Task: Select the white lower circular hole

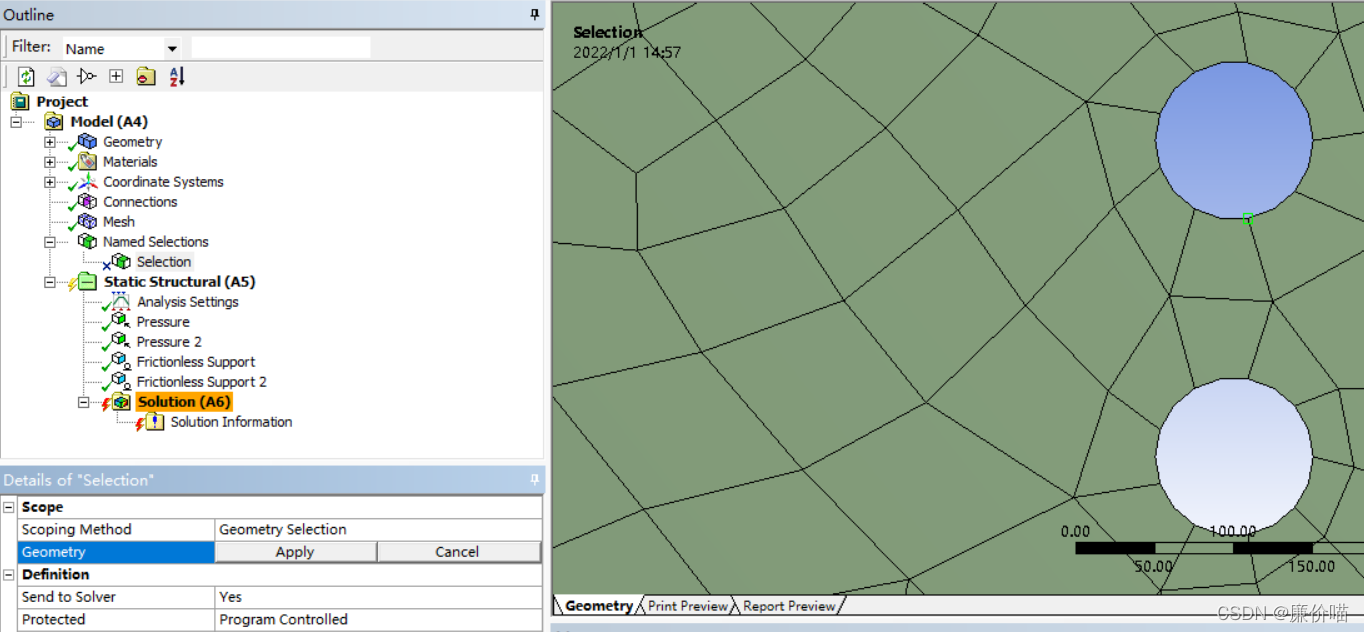Action: [1234, 456]
